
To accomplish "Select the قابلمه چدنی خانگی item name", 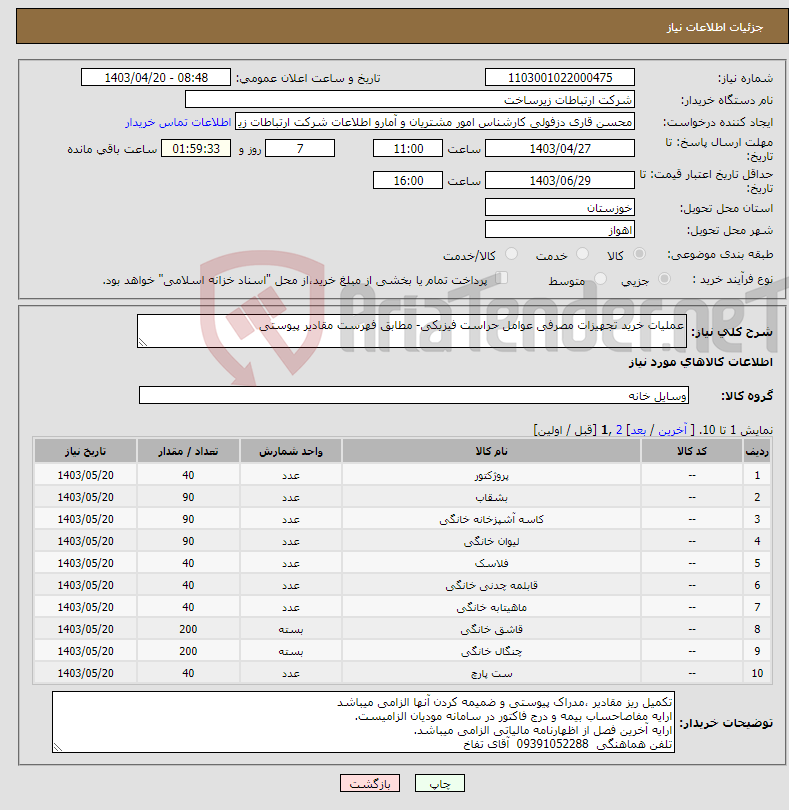I will (x=491, y=585).
